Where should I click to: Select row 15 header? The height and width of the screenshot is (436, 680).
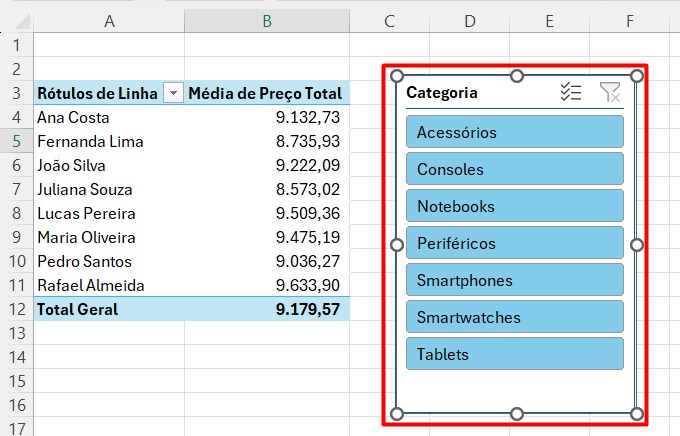click(x=16, y=381)
